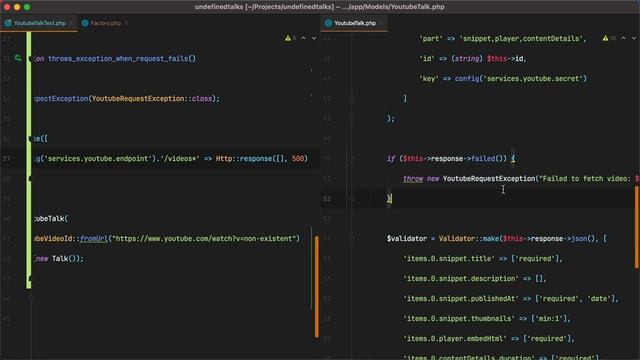The width and height of the screenshot is (640, 360).
Task: Run the throws_exception_when_request_fails test from gutter
Action: pyautogui.click(x=18, y=58)
